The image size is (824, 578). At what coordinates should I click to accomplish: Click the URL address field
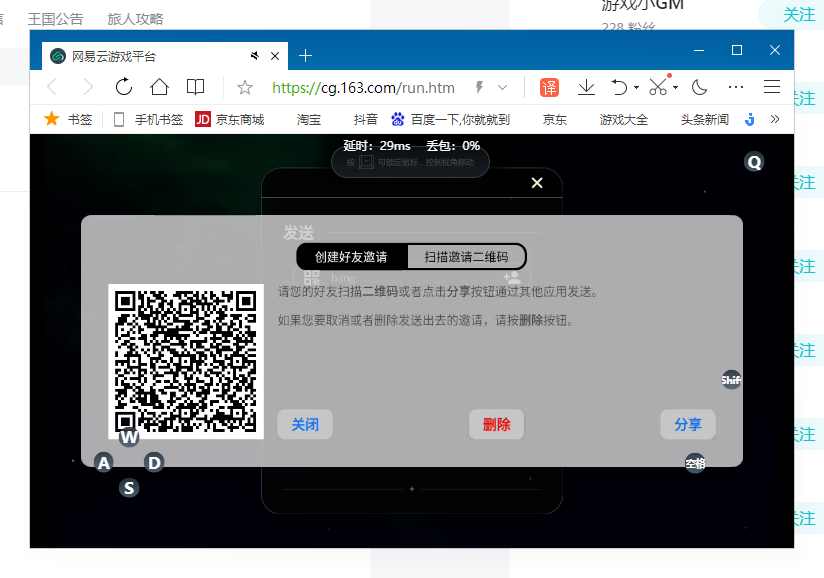click(x=364, y=88)
